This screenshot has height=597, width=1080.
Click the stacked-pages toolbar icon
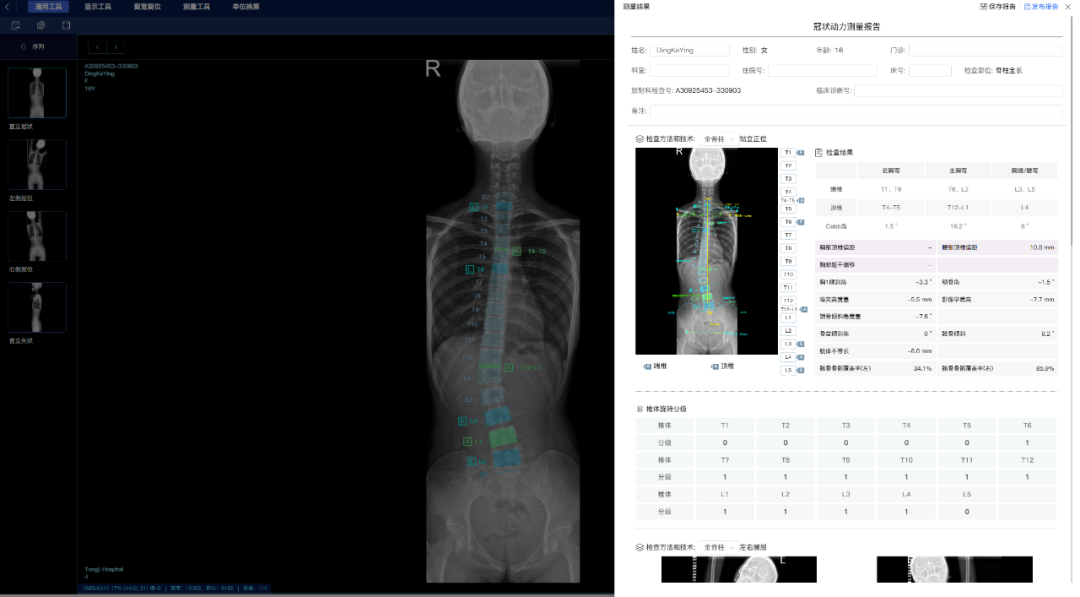(x=41, y=25)
